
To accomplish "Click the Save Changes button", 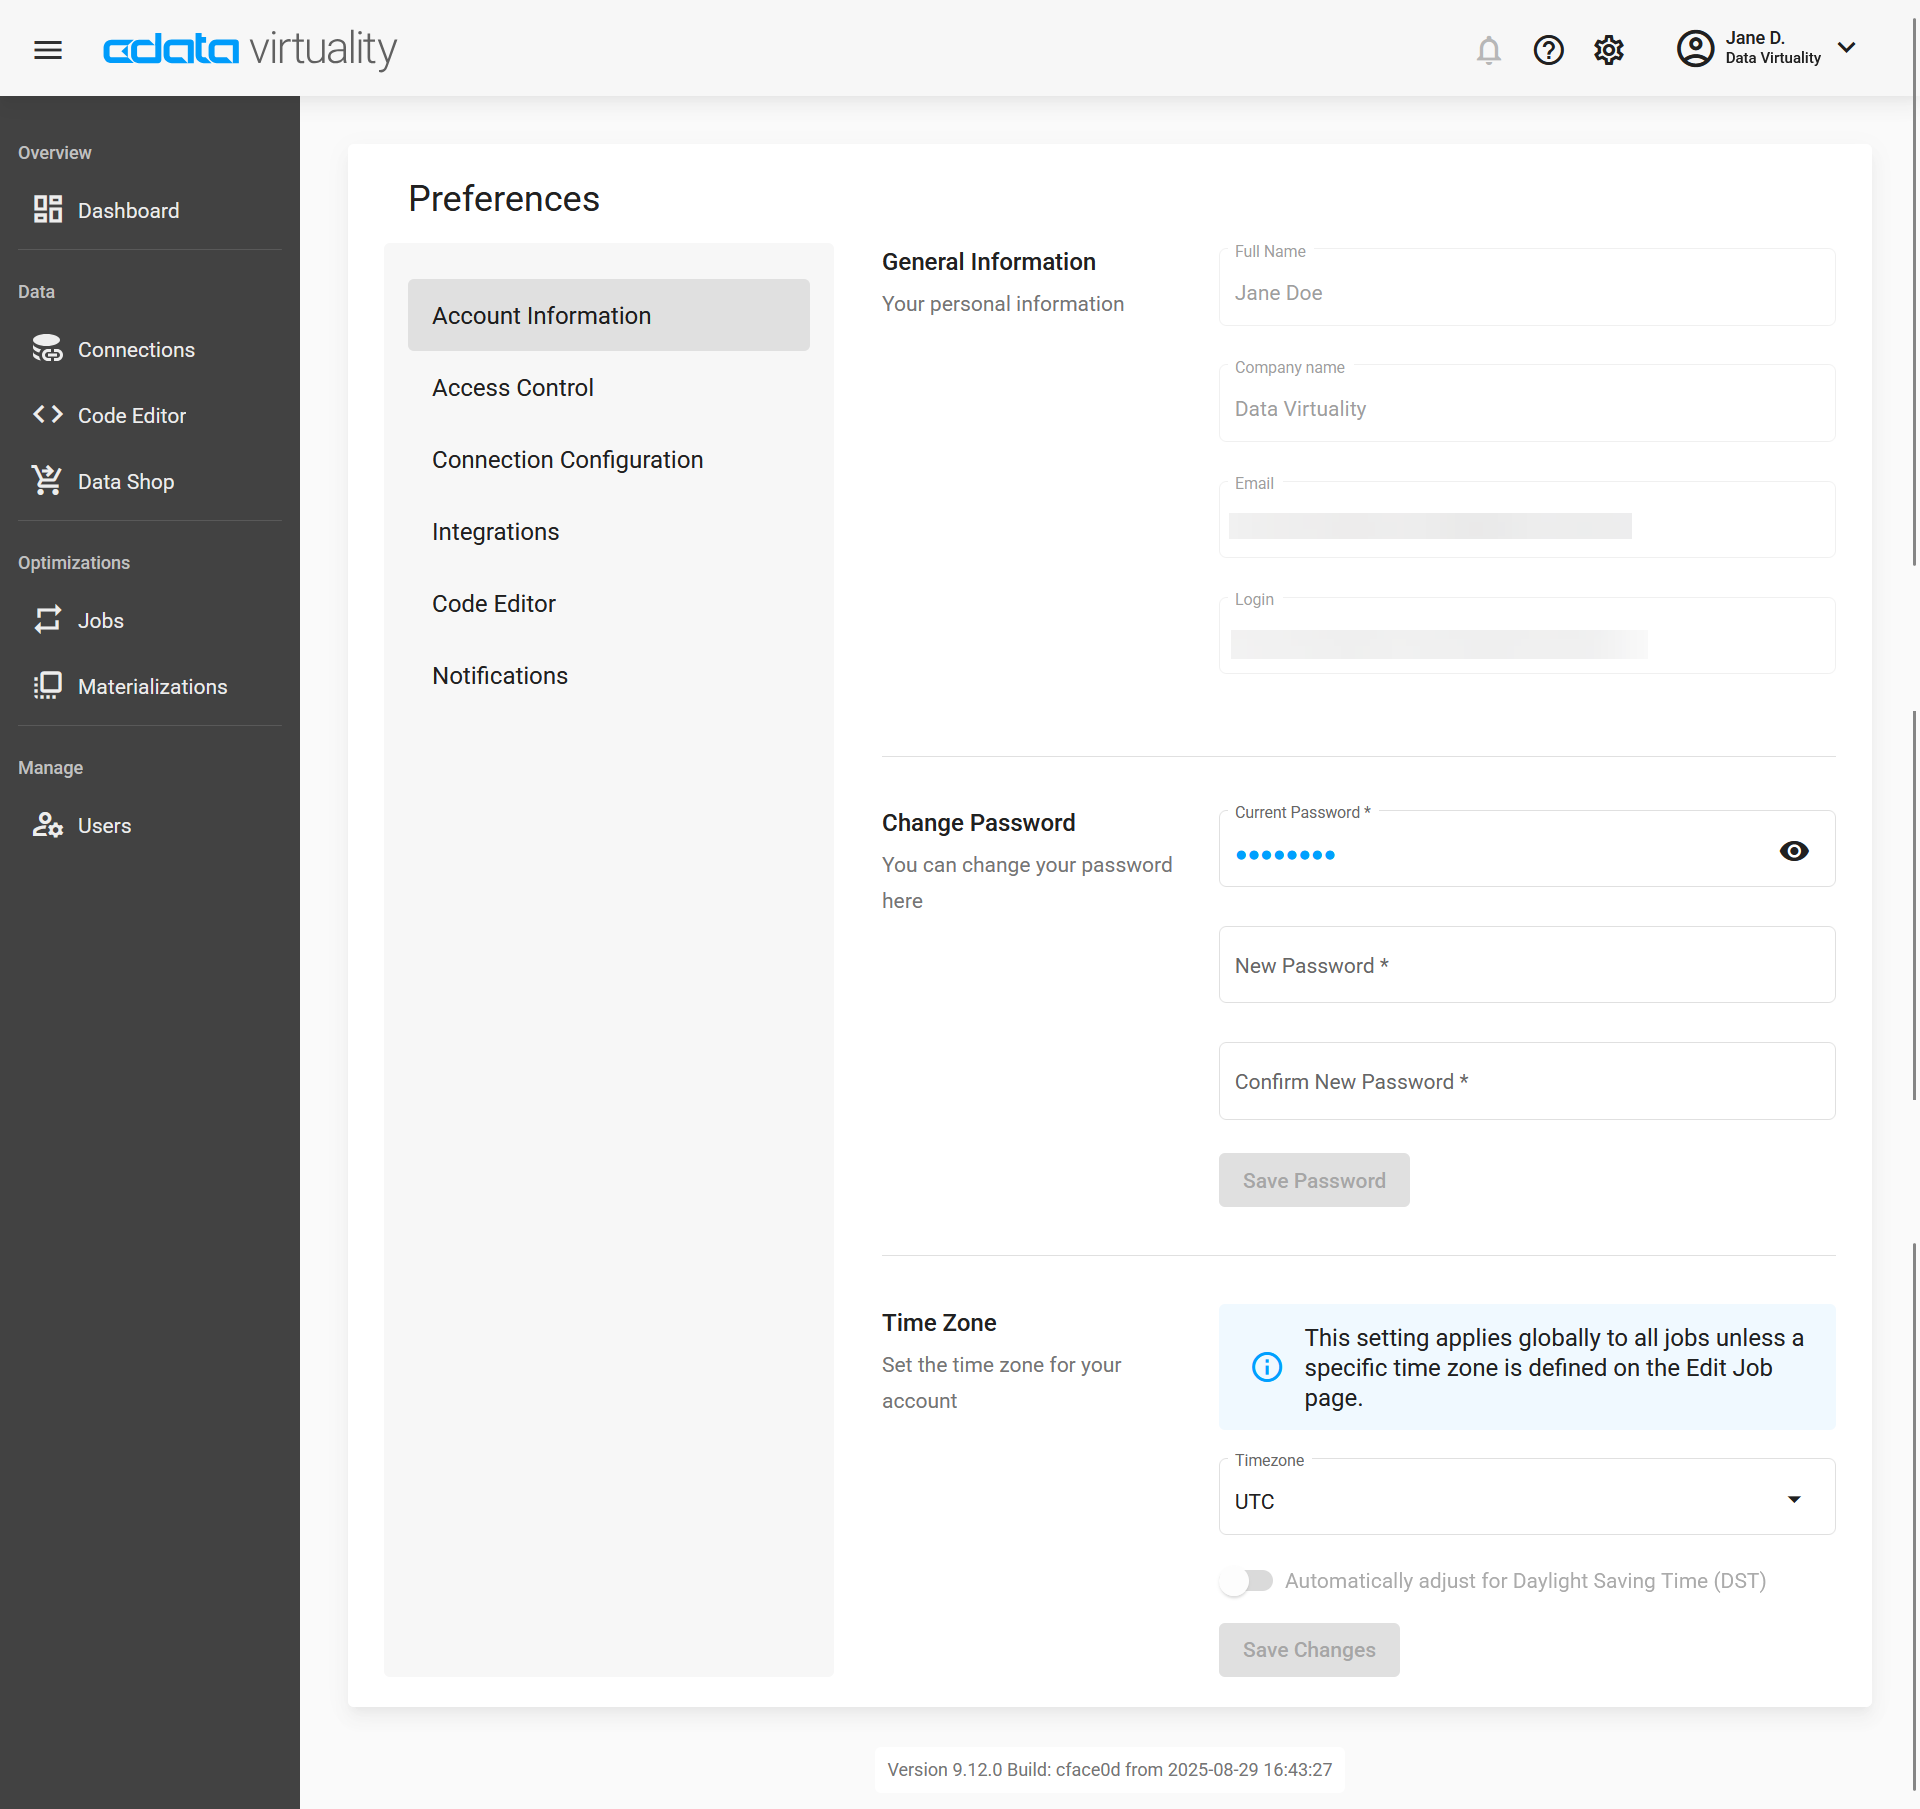I will (1308, 1649).
